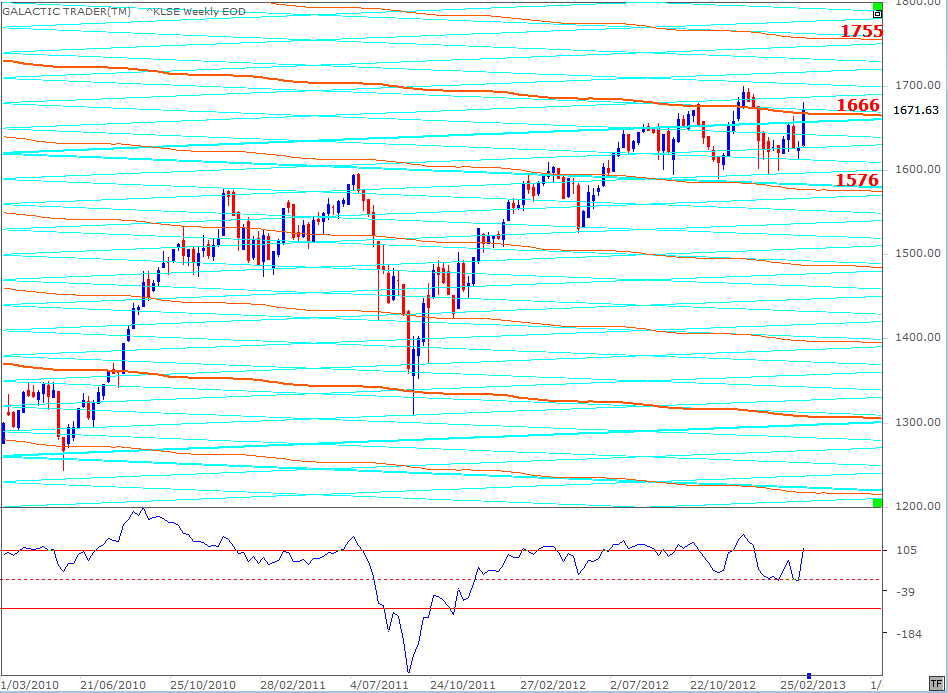Click the 25/10/2010 date label
948x693 pixels.
point(203,685)
